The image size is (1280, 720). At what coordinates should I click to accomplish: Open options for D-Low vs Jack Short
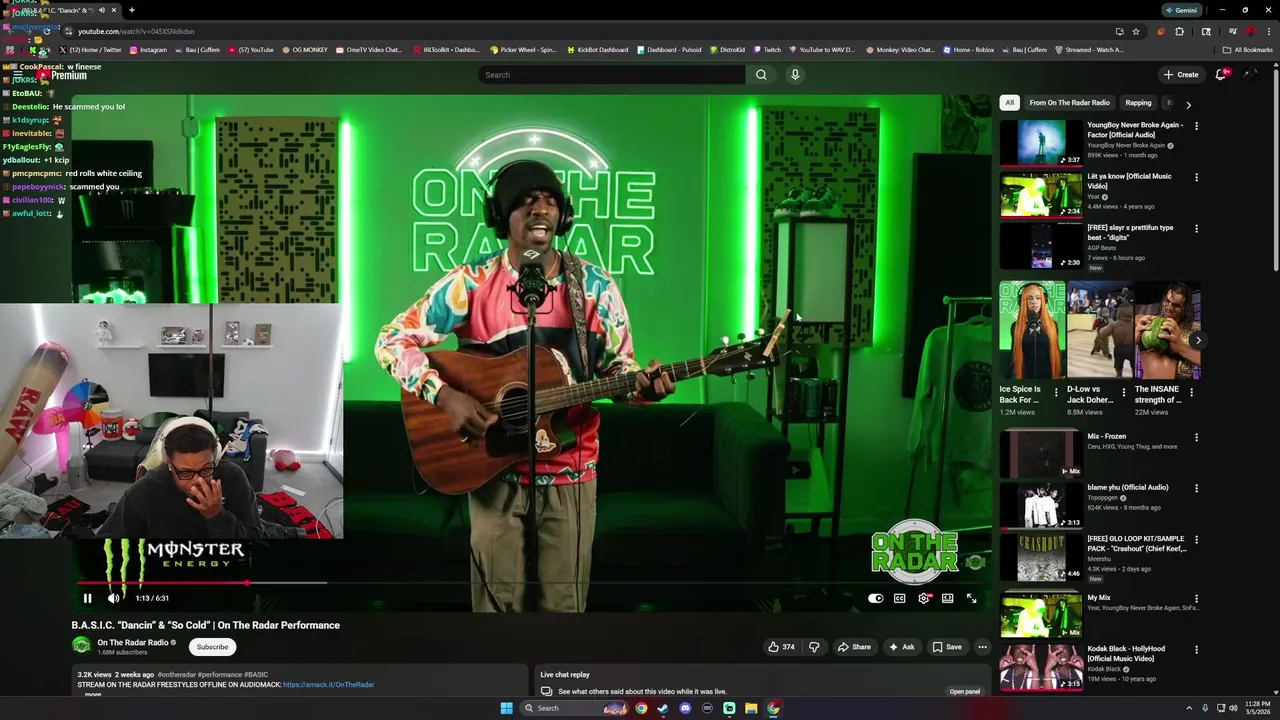pyautogui.click(x=1123, y=393)
